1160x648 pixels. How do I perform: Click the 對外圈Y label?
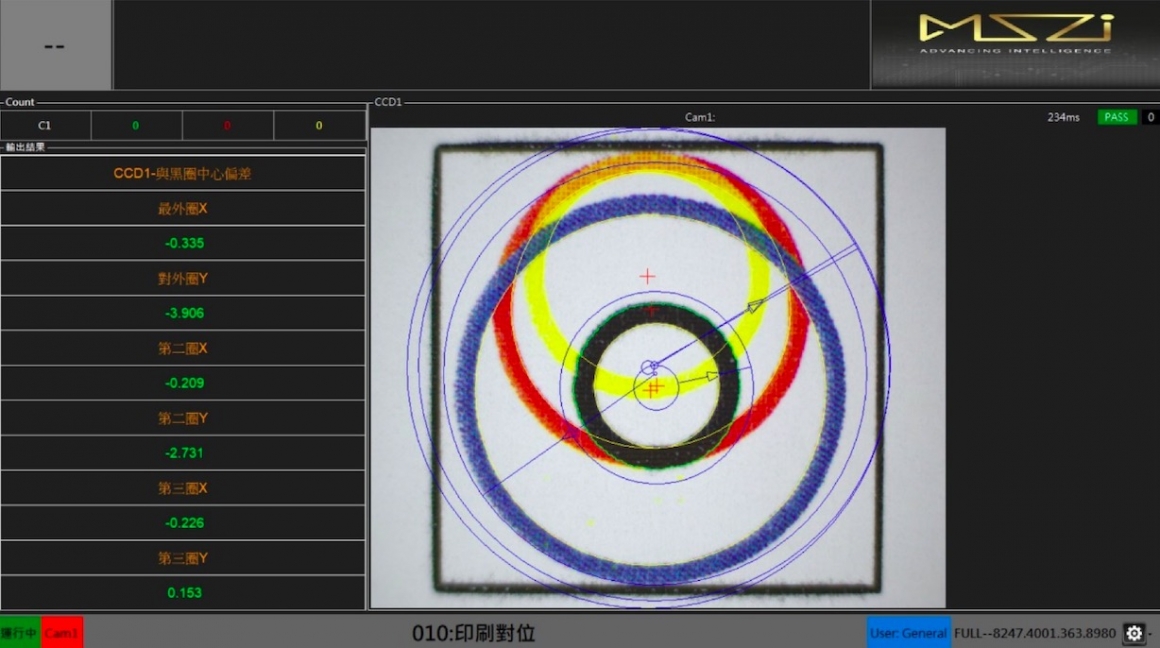click(183, 279)
